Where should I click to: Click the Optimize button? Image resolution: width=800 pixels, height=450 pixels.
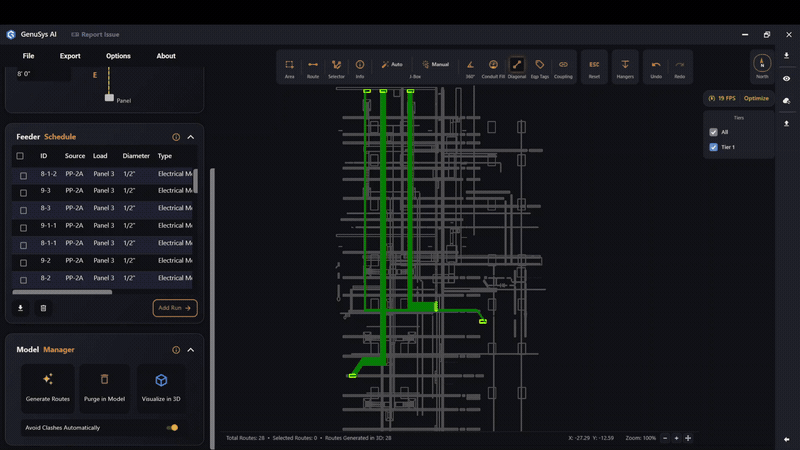[x=756, y=98]
